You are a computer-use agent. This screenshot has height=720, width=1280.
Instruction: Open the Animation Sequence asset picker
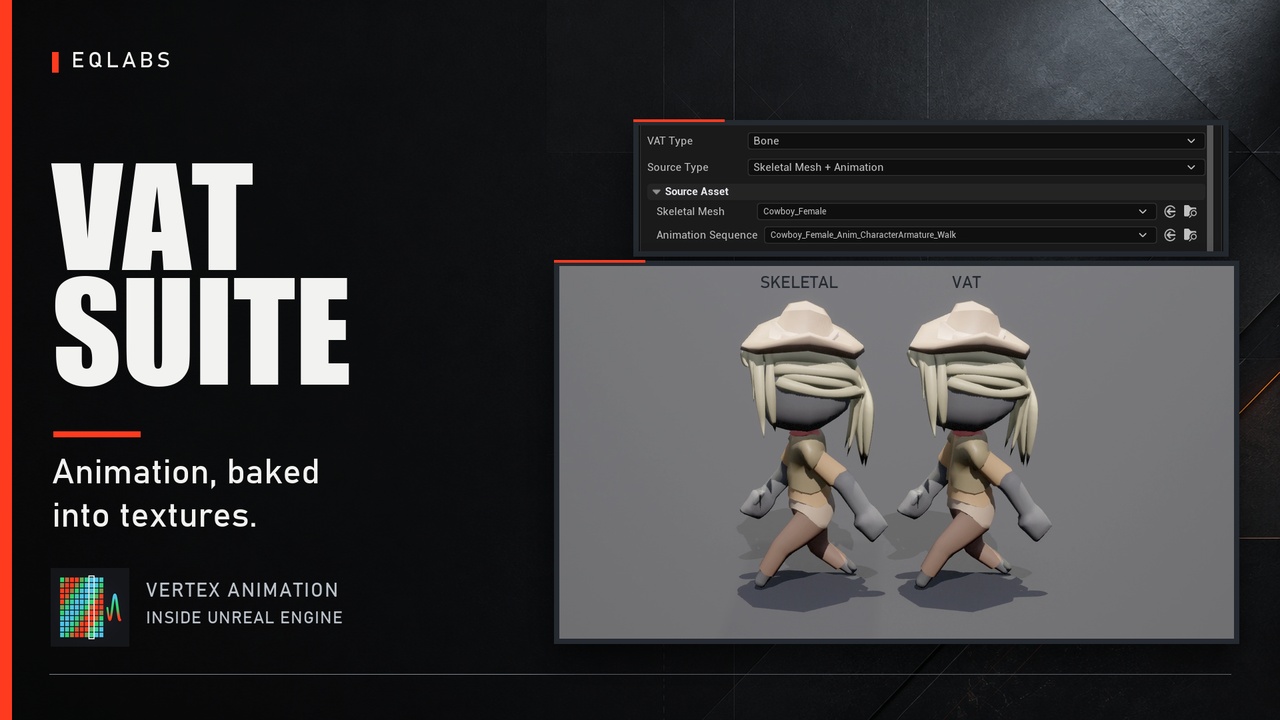coord(961,235)
